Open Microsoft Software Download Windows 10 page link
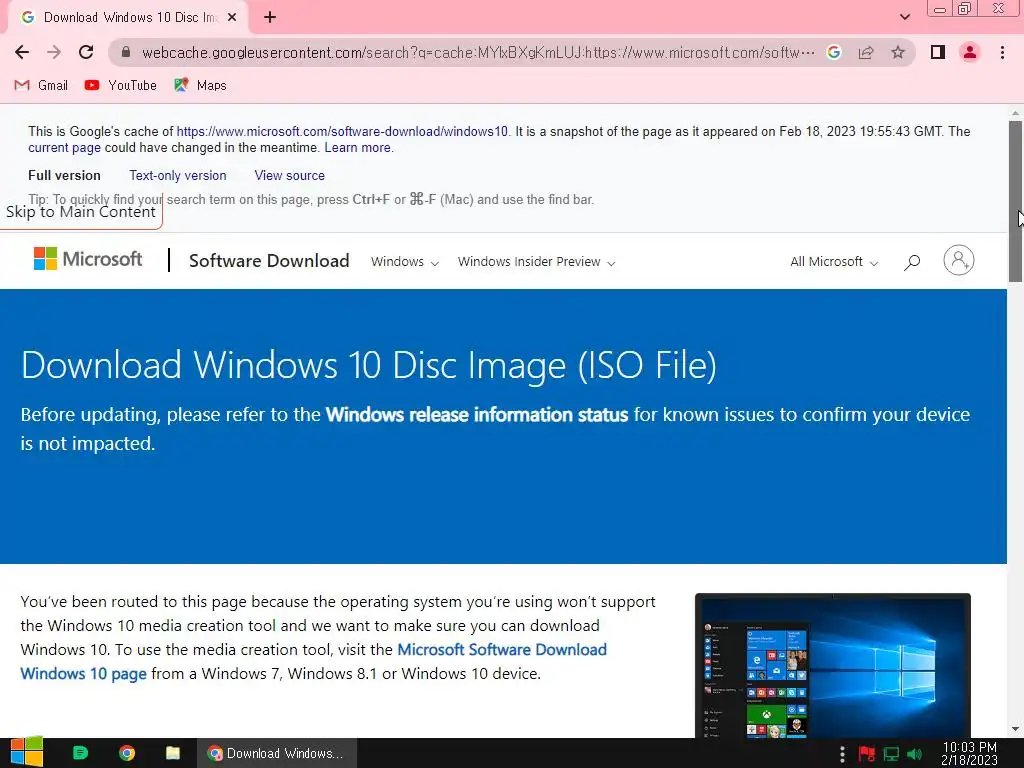The height and width of the screenshot is (768, 1024). click(313, 662)
